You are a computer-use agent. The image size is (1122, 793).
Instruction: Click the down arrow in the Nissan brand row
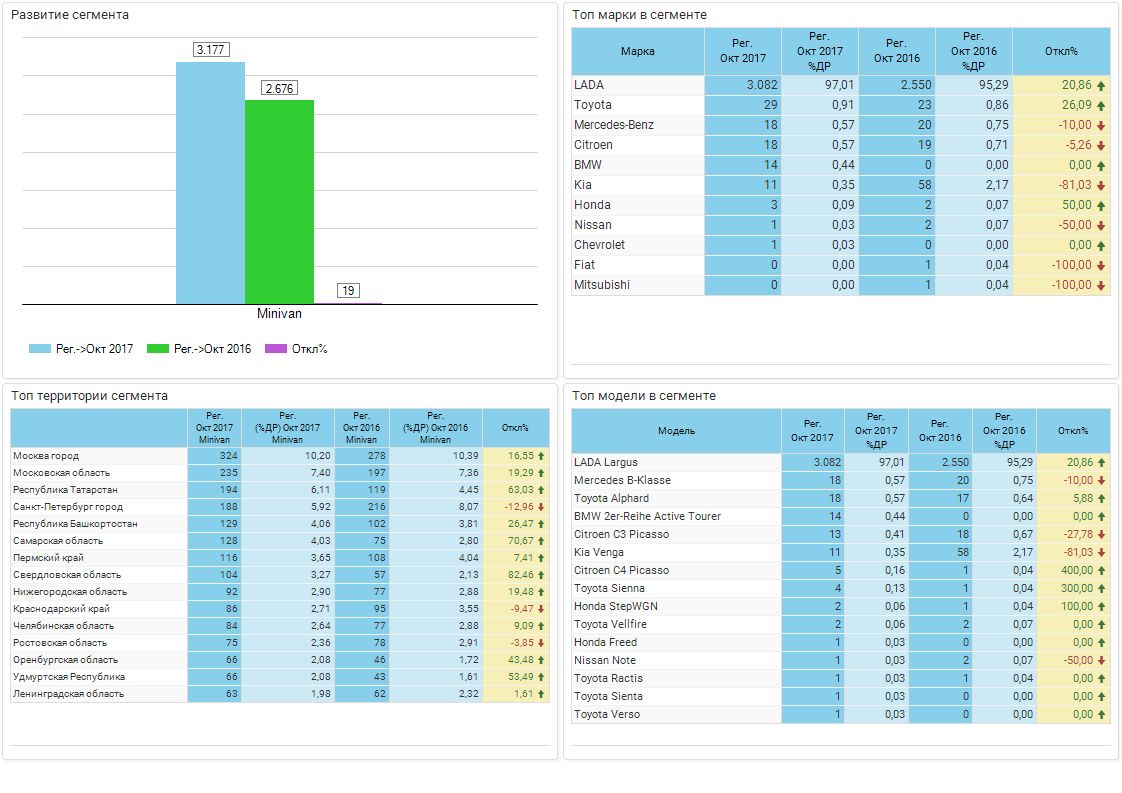point(1101,226)
